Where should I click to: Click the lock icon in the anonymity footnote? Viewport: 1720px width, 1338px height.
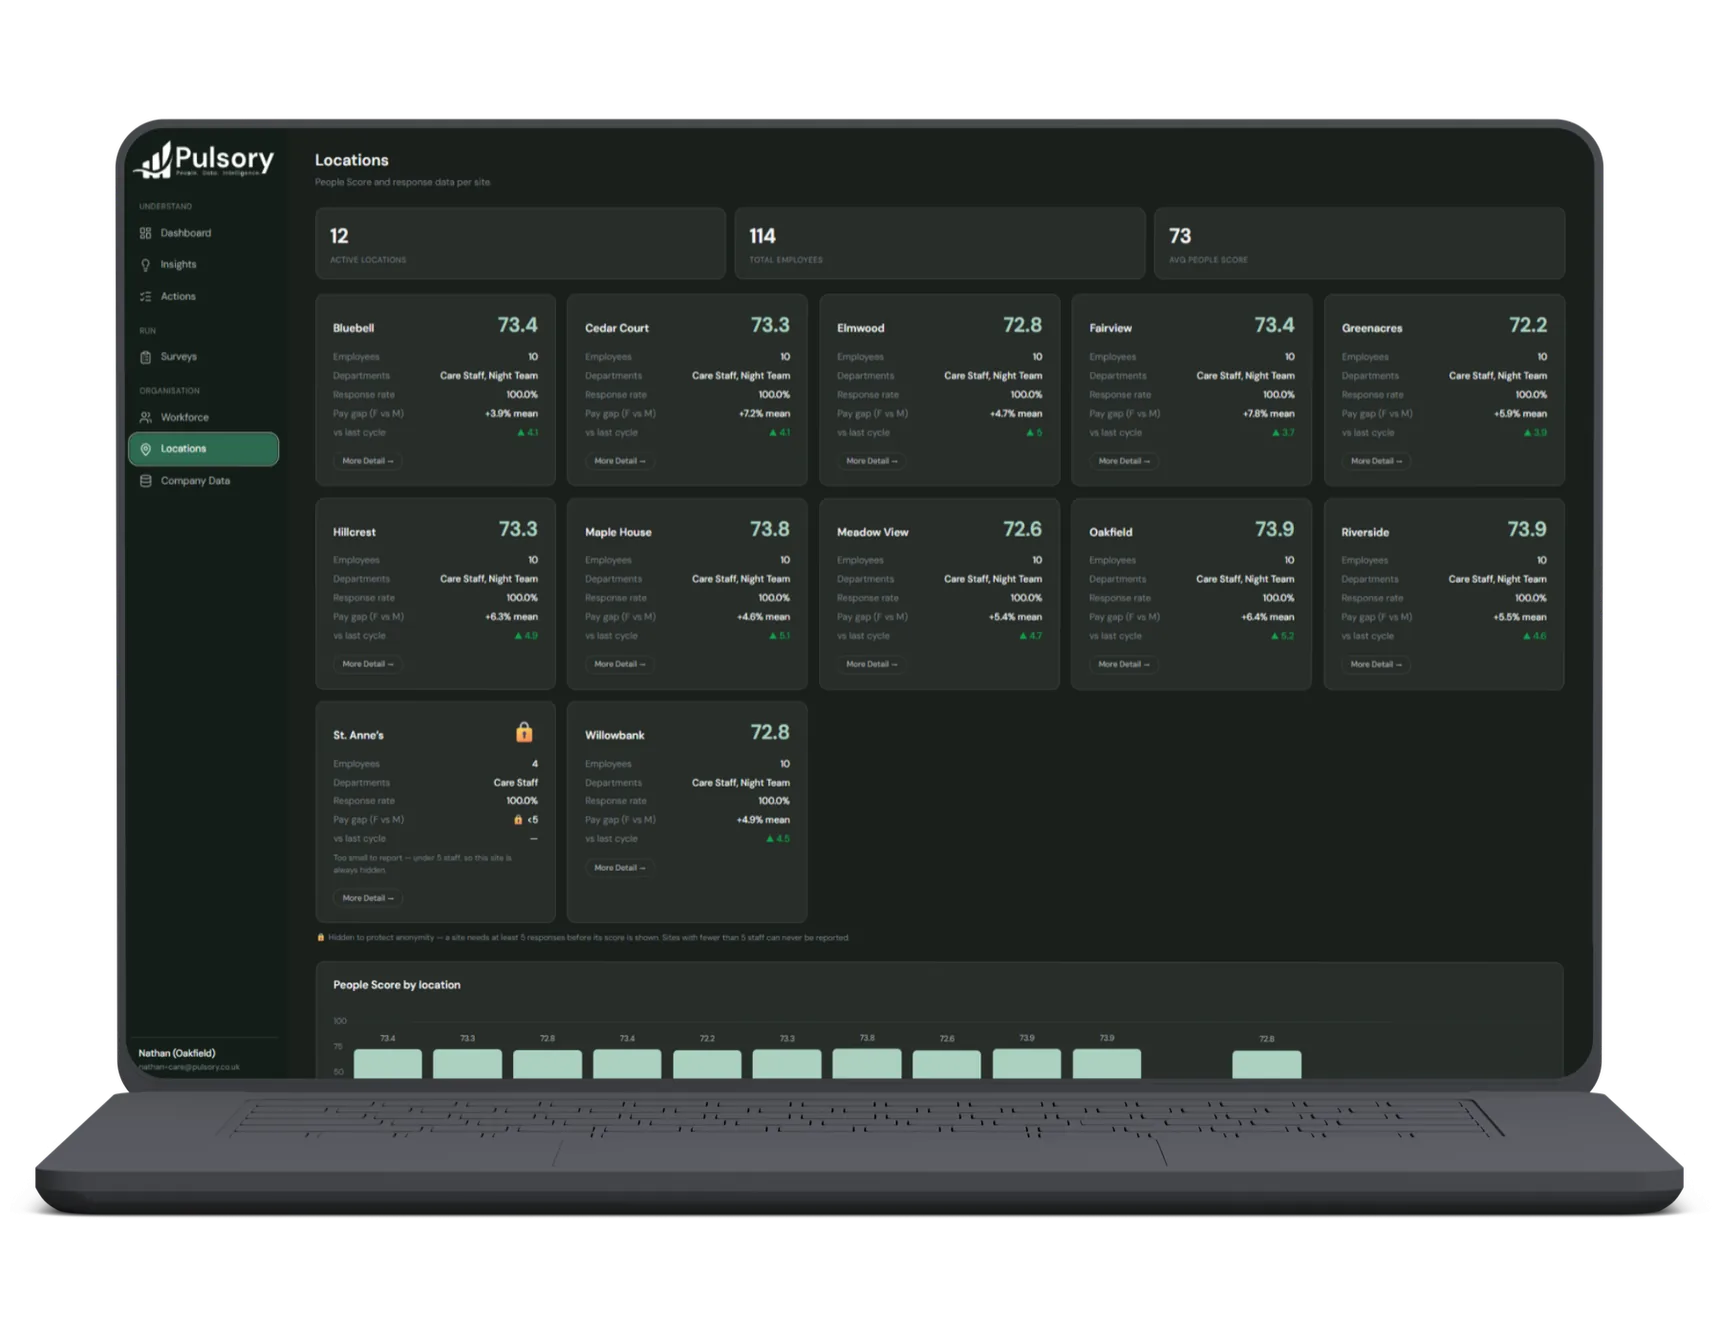pyautogui.click(x=321, y=938)
